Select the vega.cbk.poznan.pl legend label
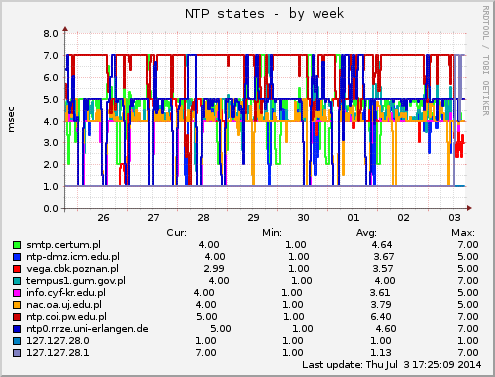 [x=72, y=269]
